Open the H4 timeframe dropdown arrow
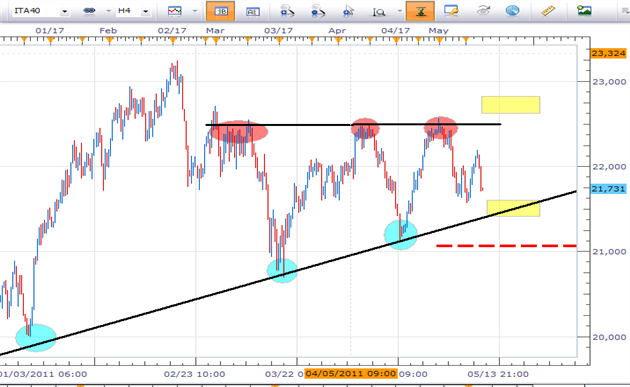This screenshot has width=630, height=387. pyautogui.click(x=145, y=12)
